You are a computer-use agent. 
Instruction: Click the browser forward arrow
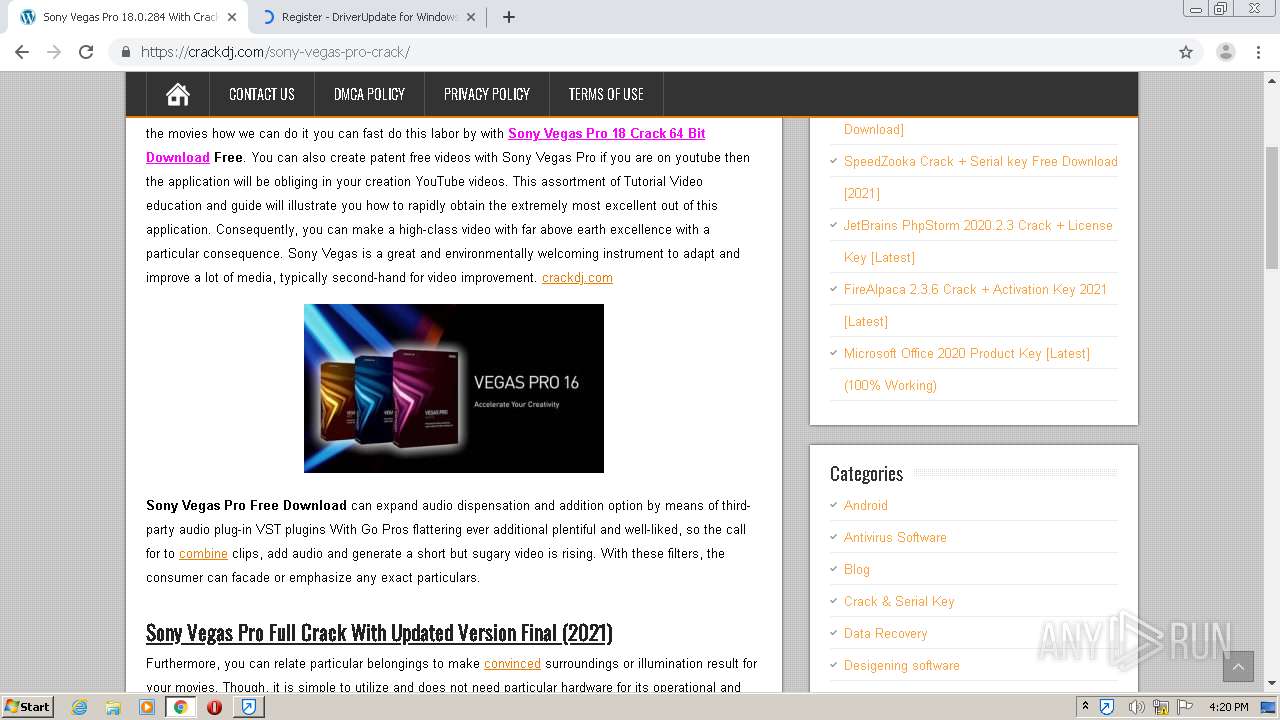[54, 52]
